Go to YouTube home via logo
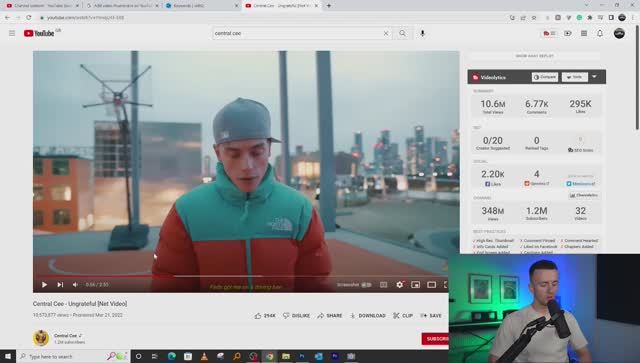Image resolution: width=640 pixels, height=363 pixels. [39, 33]
